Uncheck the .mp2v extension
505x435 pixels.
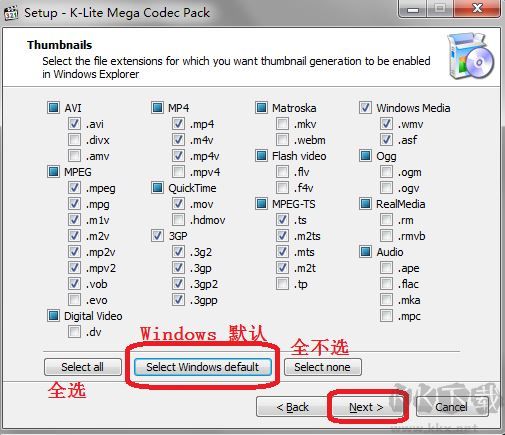(x=74, y=252)
